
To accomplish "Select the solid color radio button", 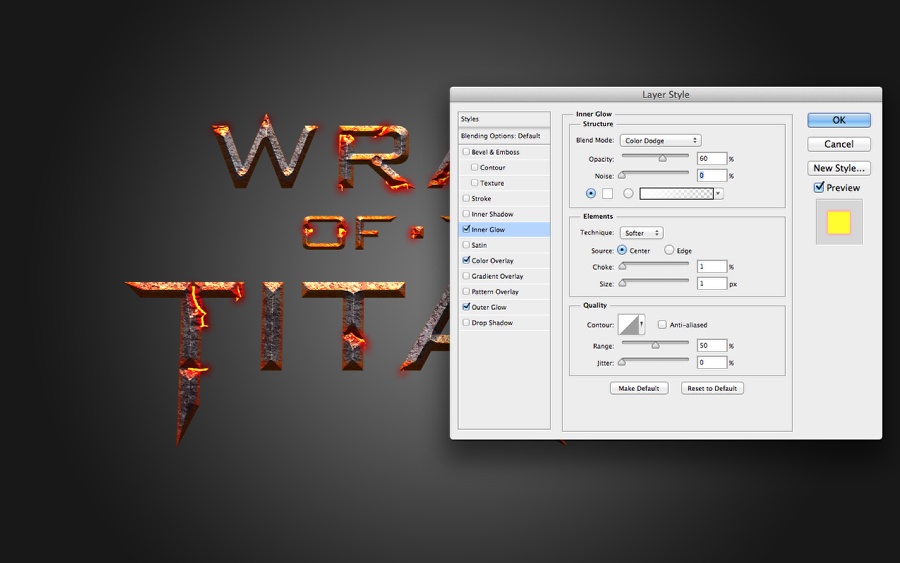I will pos(591,193).
